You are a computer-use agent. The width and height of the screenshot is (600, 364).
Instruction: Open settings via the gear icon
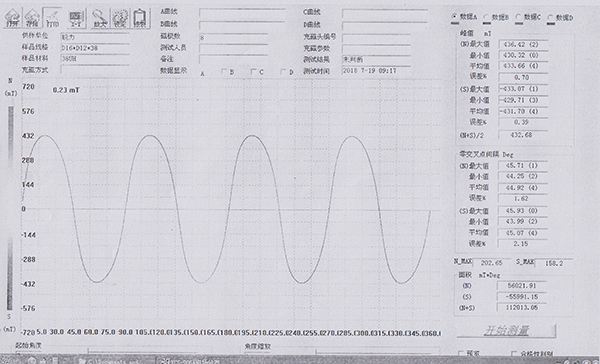[120, 18]
